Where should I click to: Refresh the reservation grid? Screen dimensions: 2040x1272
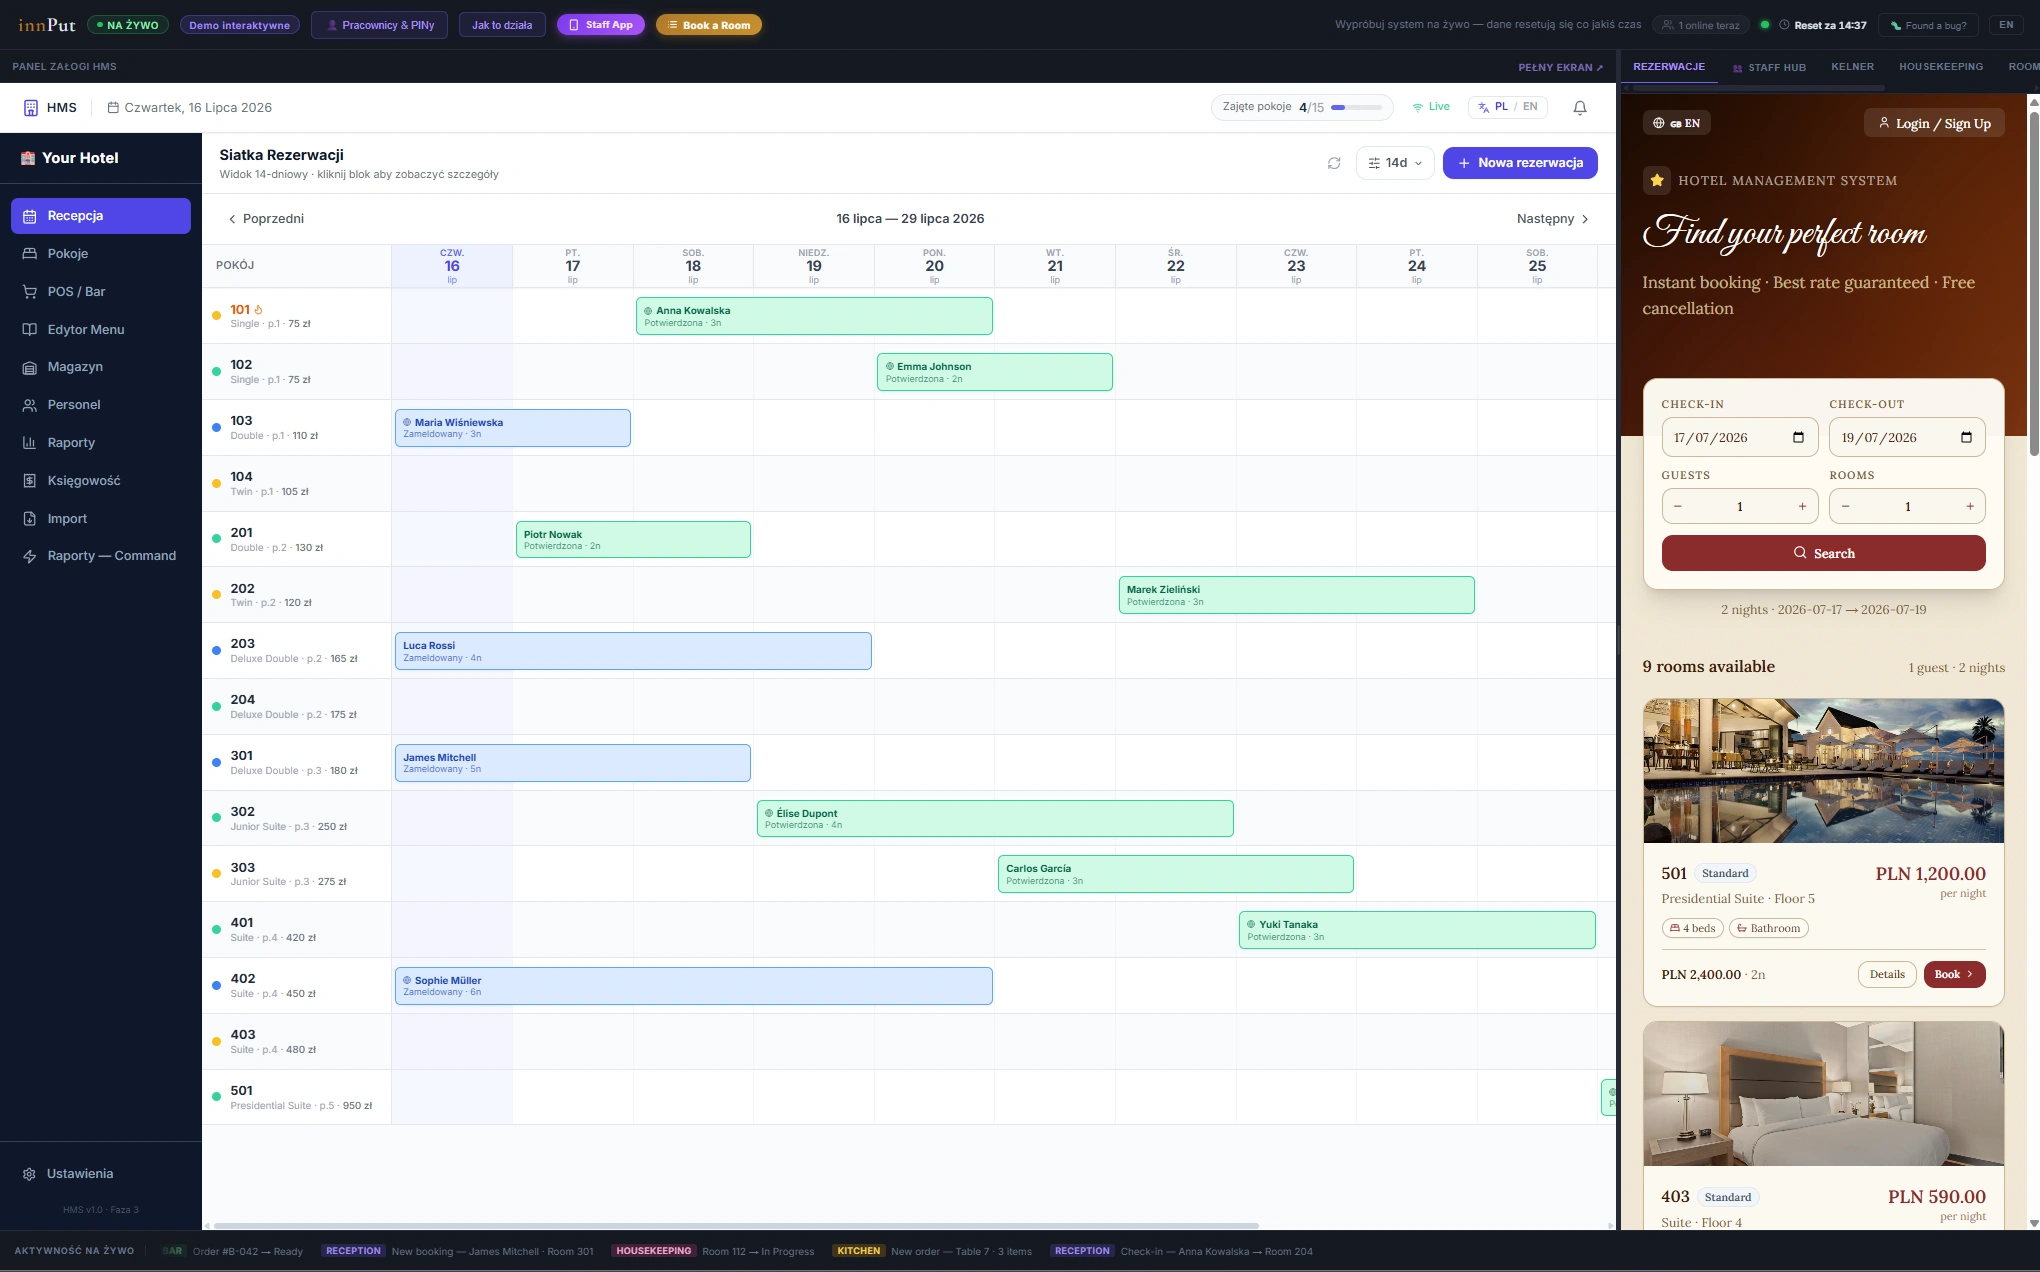(1334, 163)
